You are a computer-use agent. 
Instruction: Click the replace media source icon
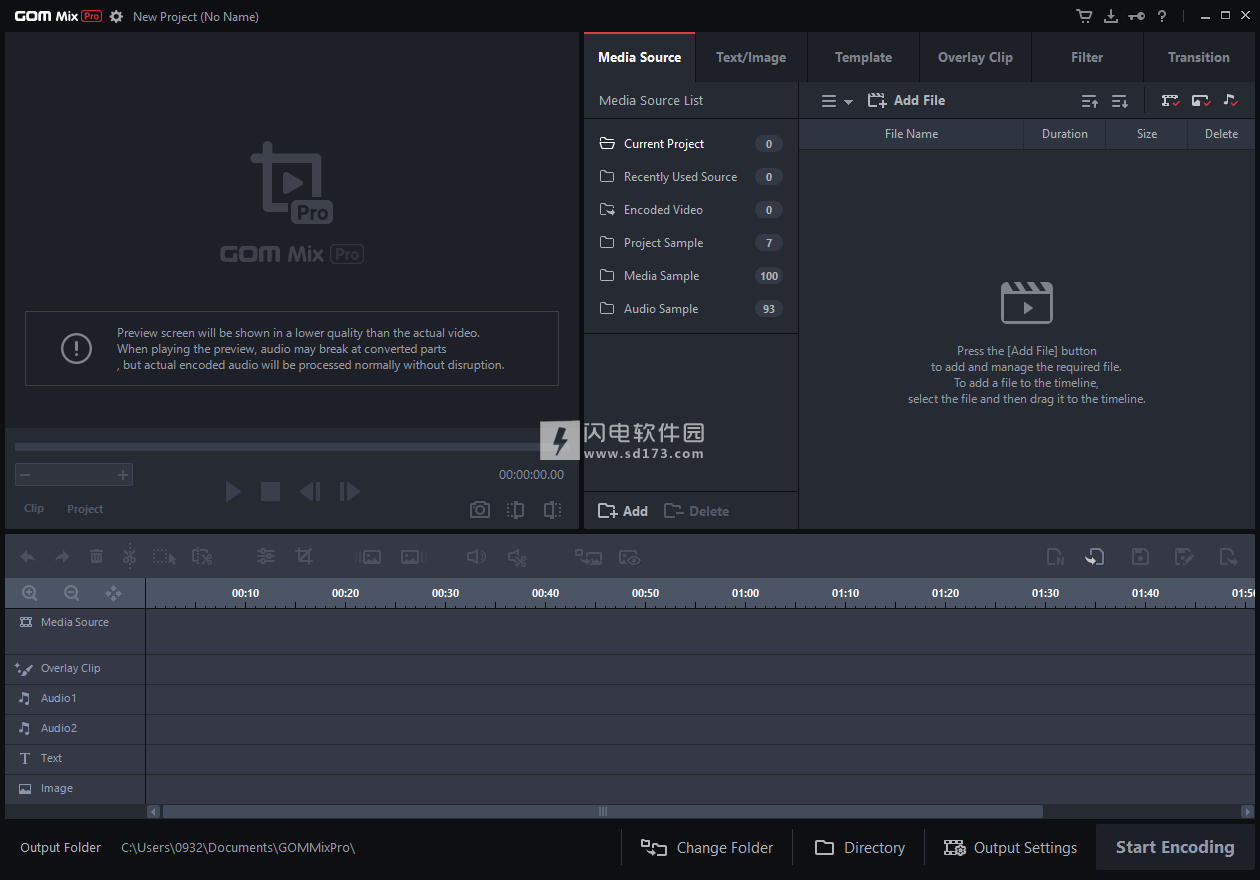point(588,557)
